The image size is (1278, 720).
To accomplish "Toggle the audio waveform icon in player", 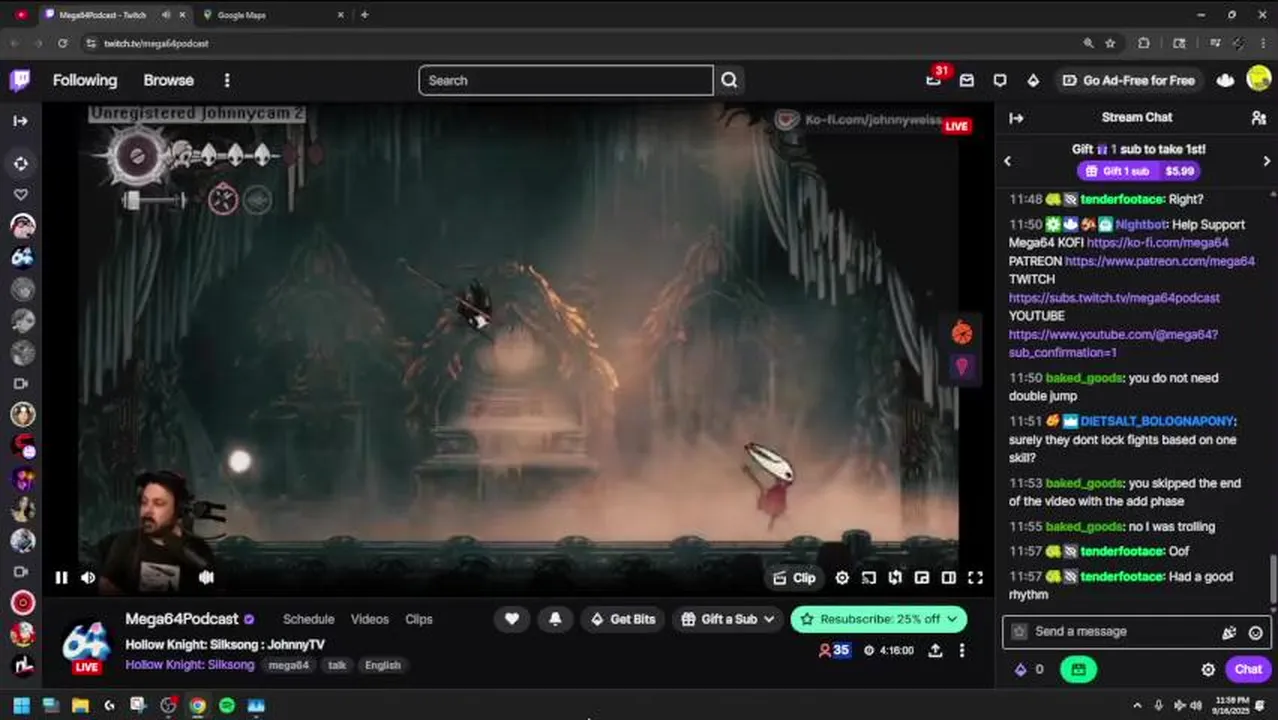I will click(x=206, y=577).
